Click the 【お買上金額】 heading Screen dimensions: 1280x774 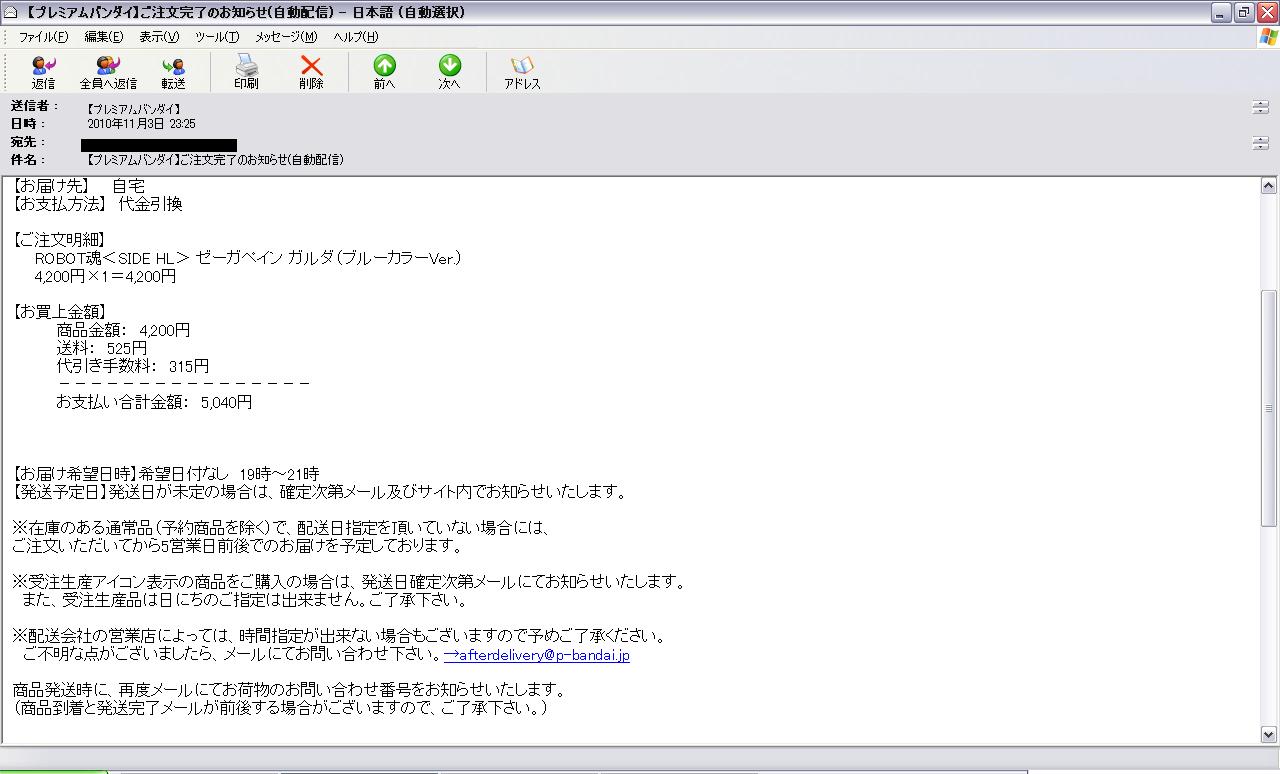click(59, 312)
